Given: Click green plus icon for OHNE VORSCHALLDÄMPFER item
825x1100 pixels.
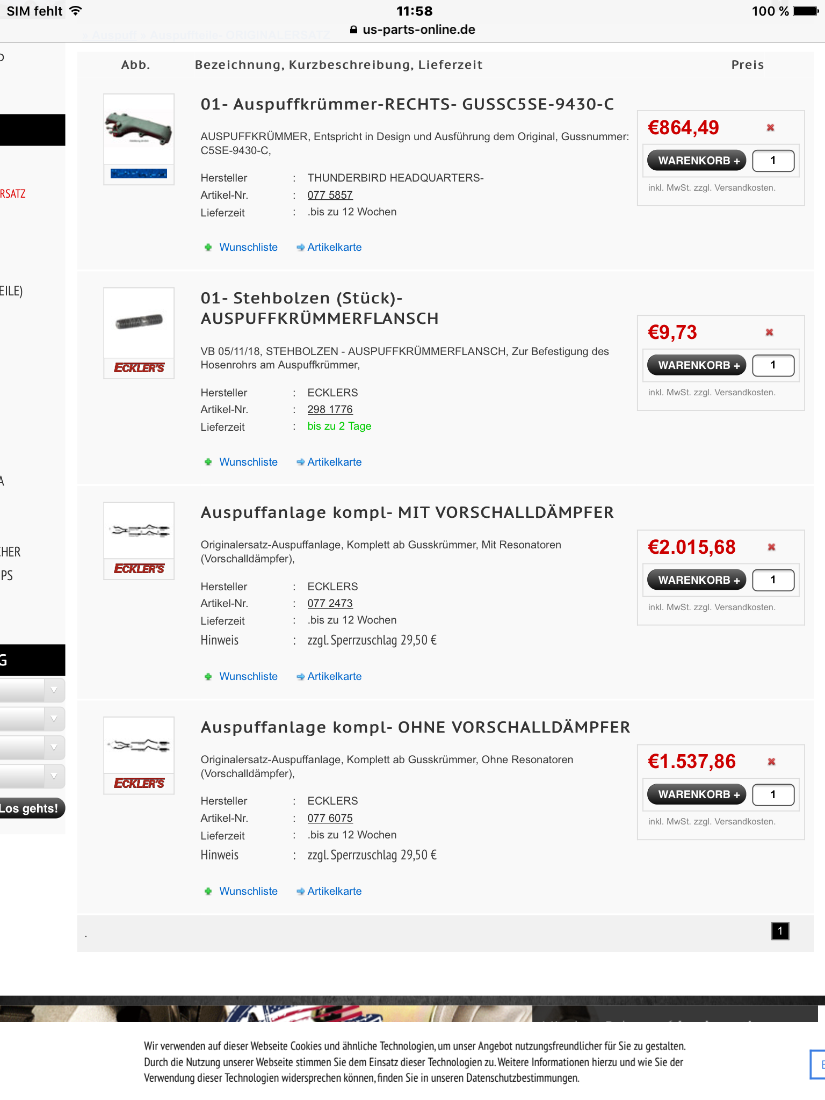Looking at the screenshot, I should point(208,892).
